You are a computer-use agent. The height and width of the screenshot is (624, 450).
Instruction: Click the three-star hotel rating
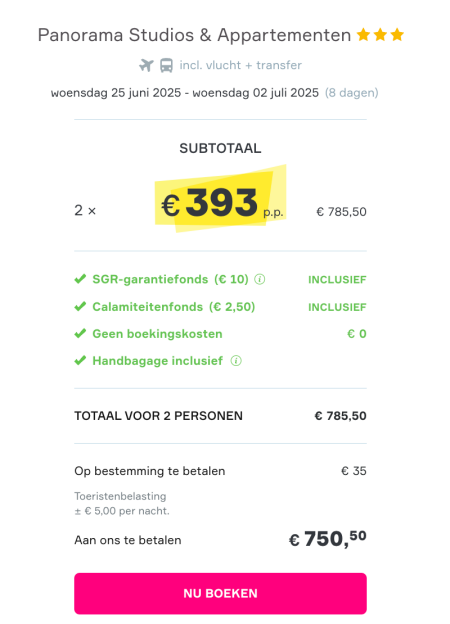pyautogui.click(x=380, y=35)
